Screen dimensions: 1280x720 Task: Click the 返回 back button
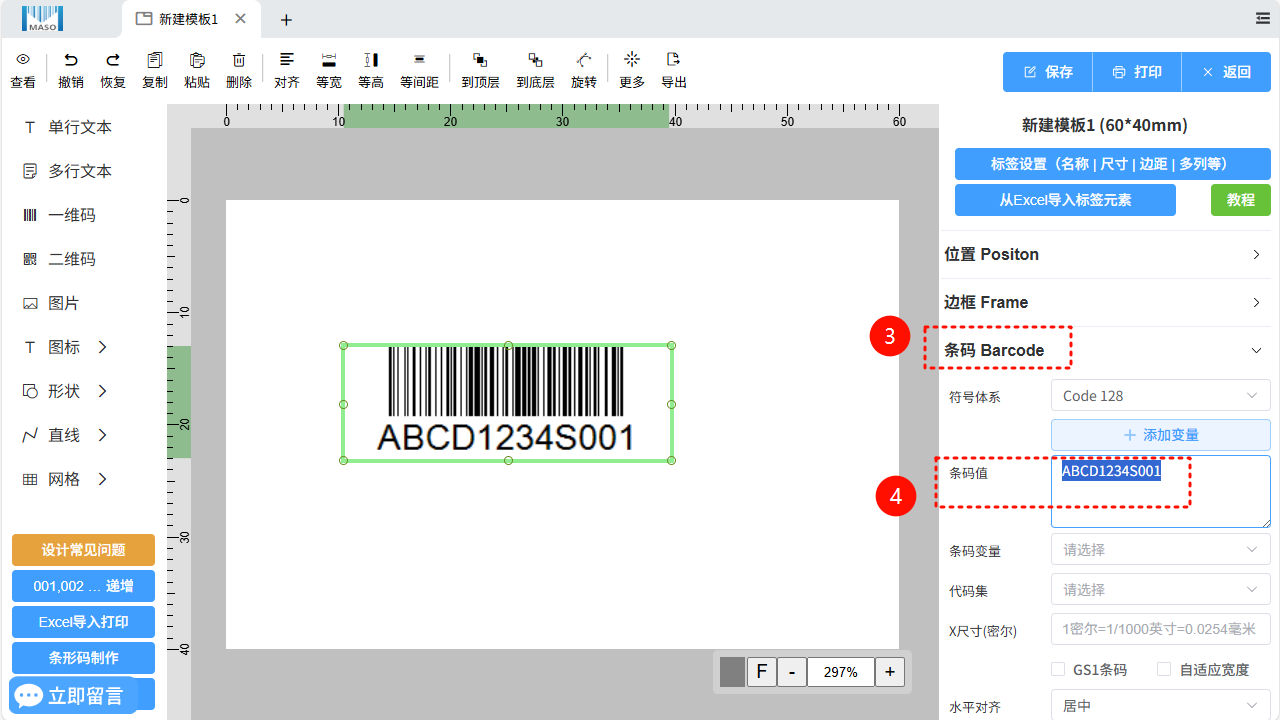point(1226,72)
